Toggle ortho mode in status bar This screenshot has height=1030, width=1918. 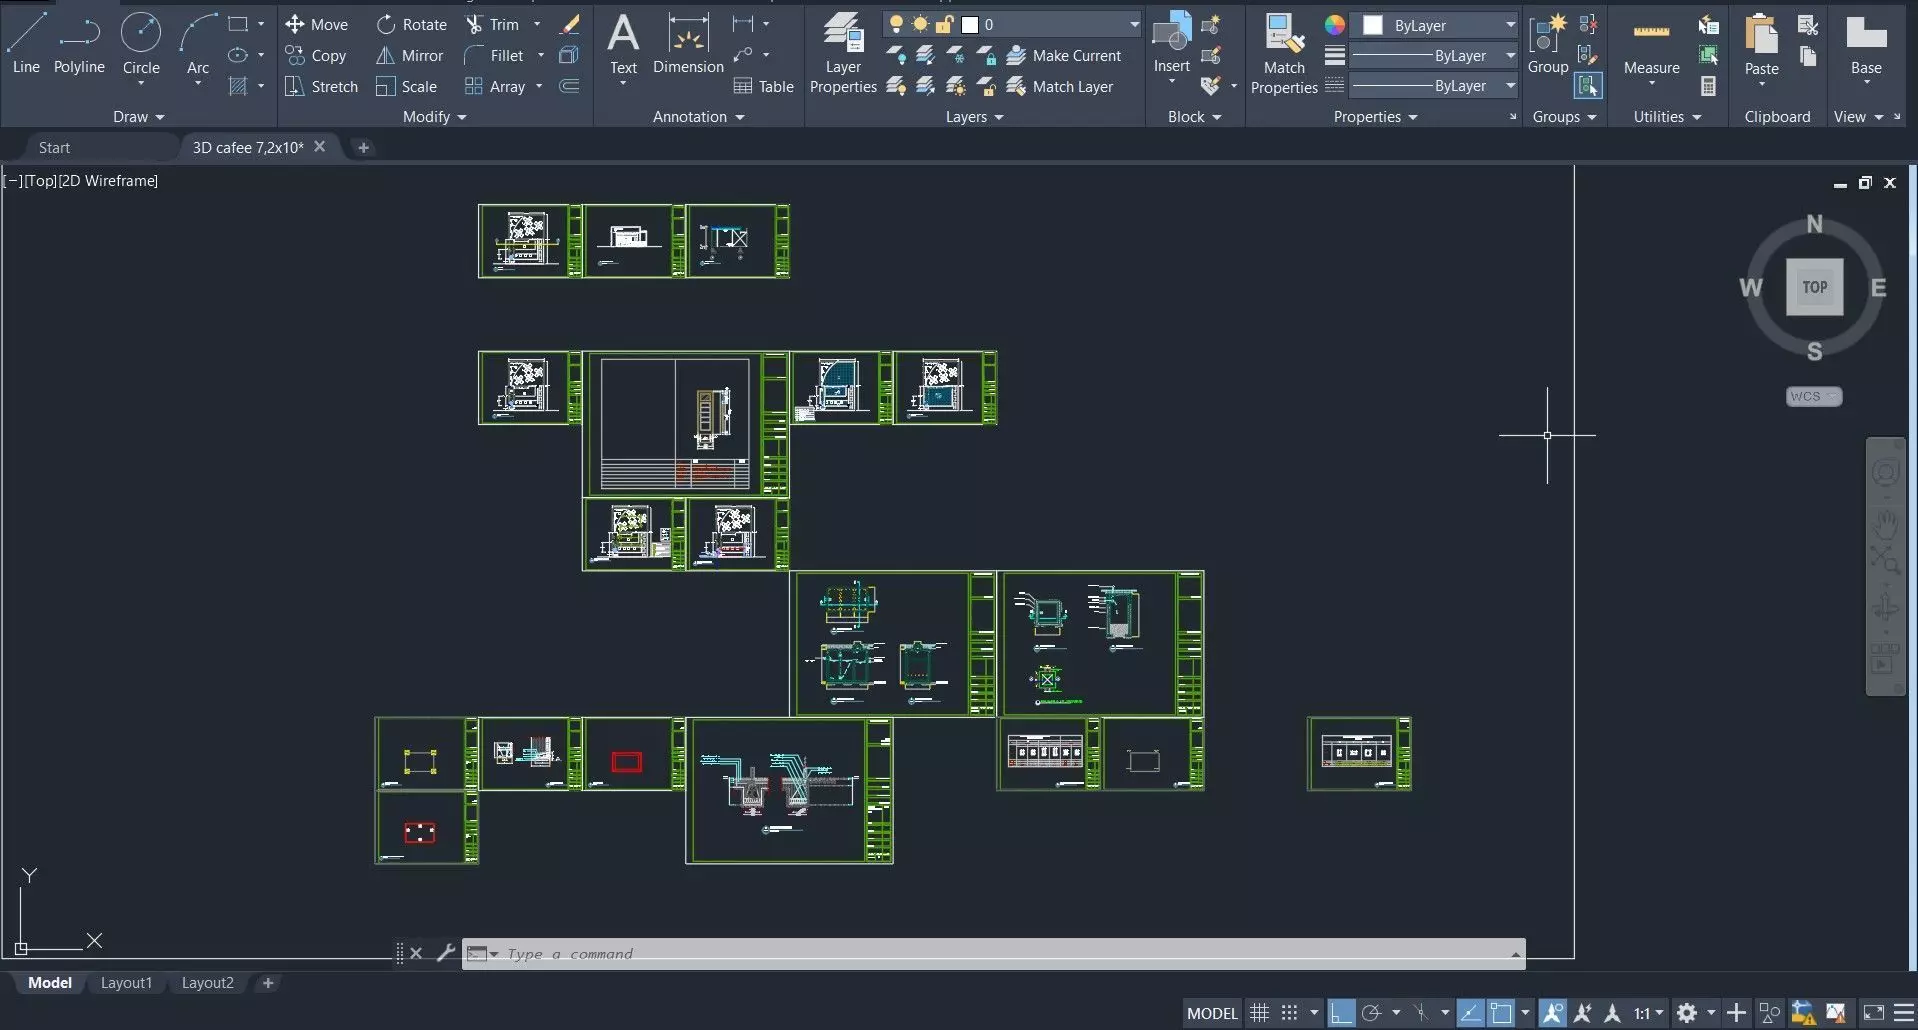click(1341, 1013)
